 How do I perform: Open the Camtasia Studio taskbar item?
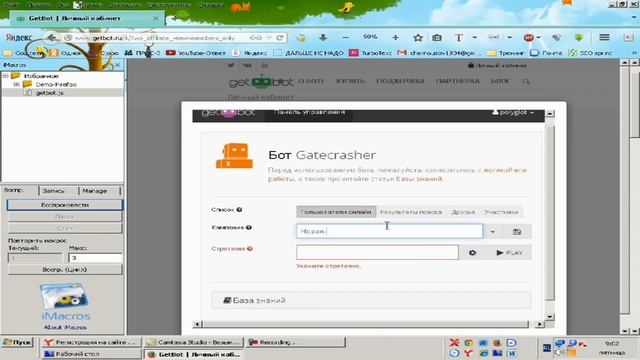click(193, 342)
